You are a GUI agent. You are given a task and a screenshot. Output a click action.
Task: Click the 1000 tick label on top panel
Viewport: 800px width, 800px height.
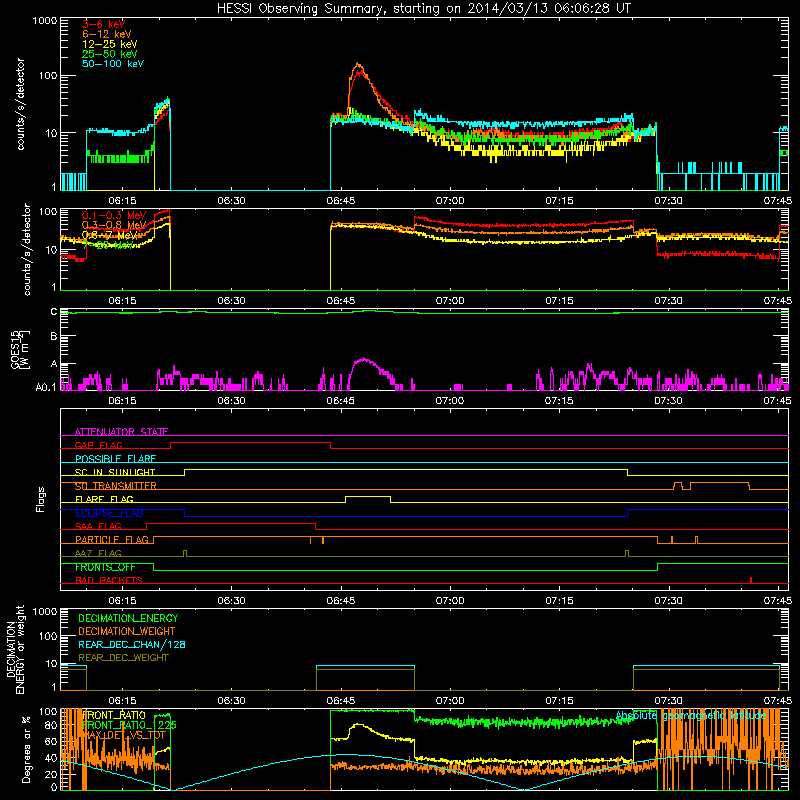(x=44, y=21)
